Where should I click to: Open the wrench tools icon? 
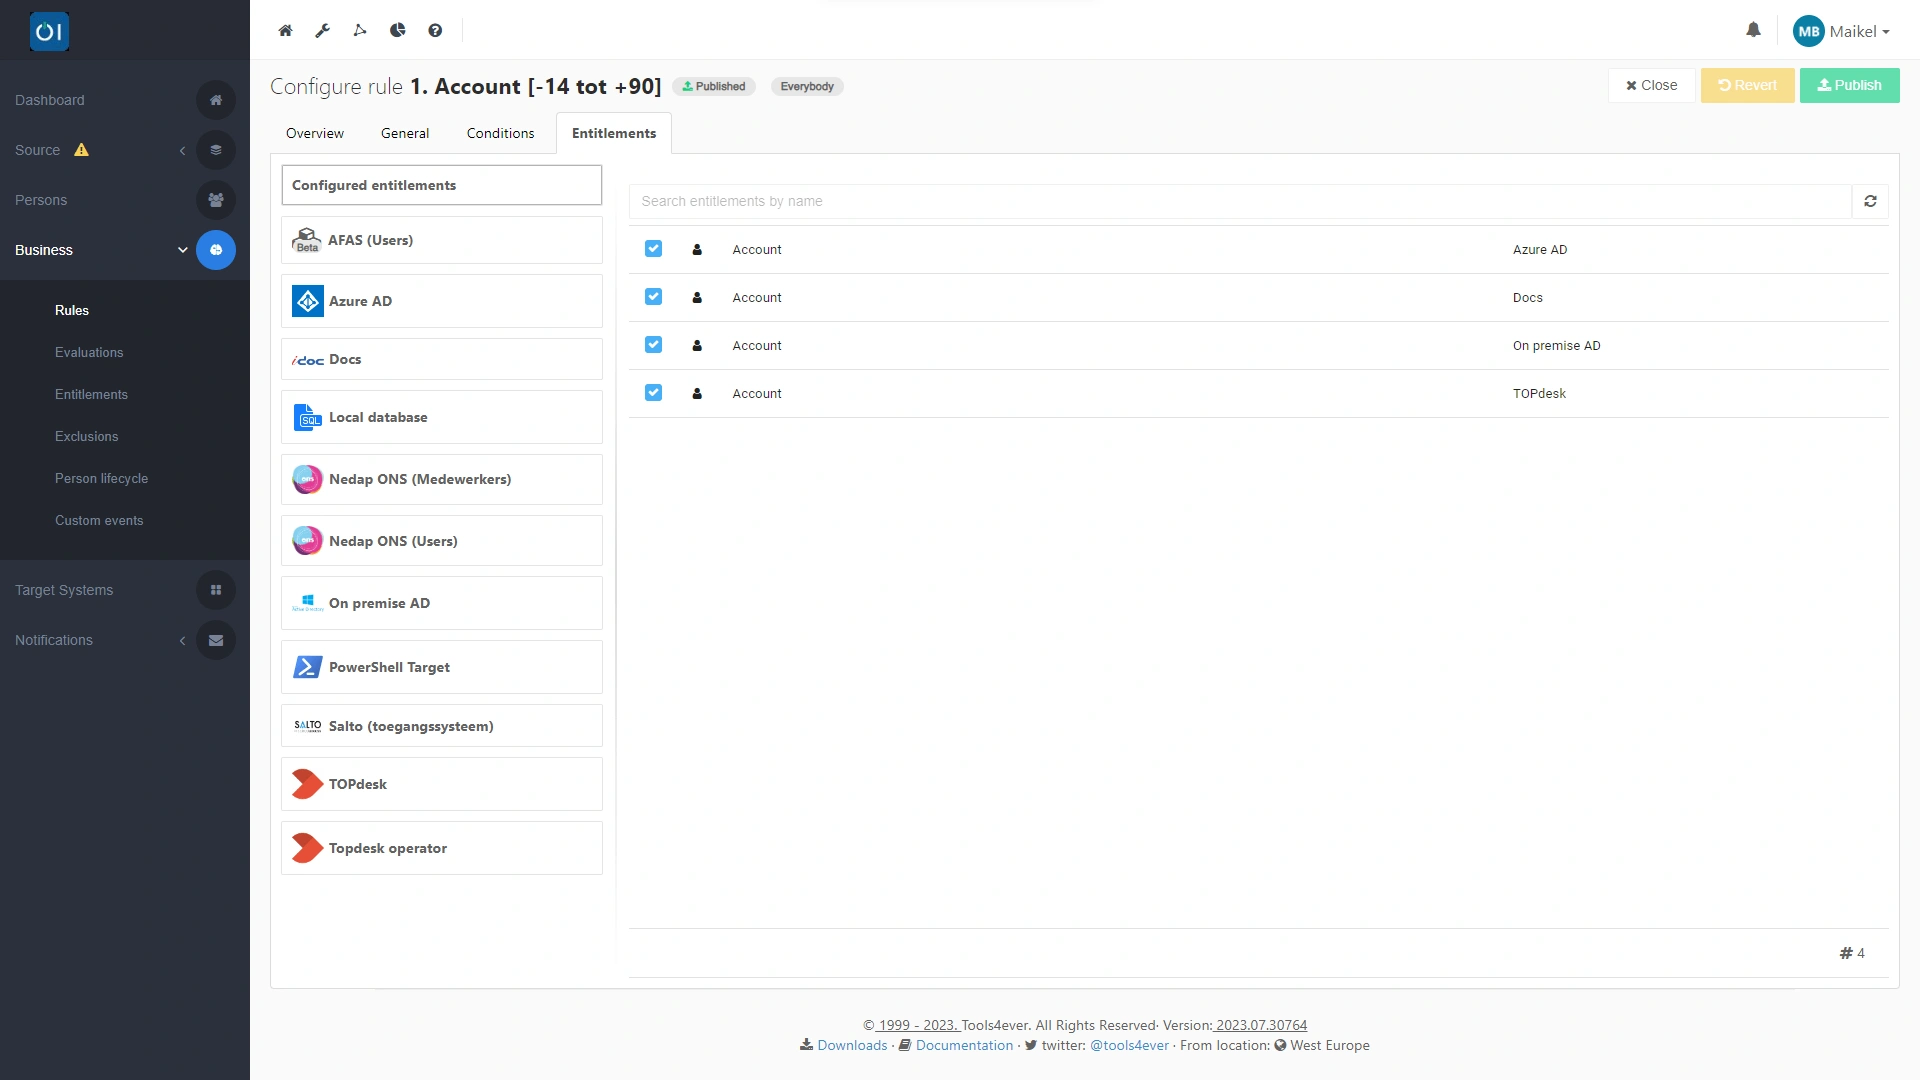[x=322, y=30]
